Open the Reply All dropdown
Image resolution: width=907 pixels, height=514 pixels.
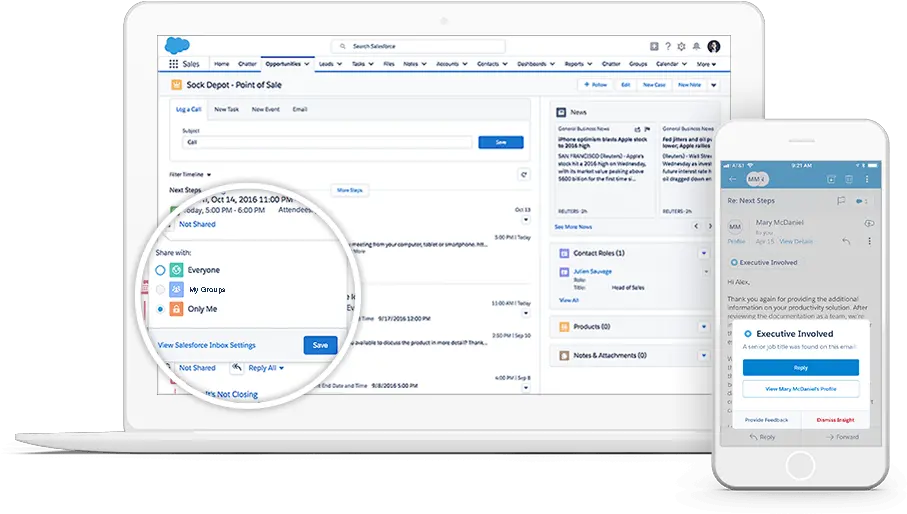click(282, 368)
